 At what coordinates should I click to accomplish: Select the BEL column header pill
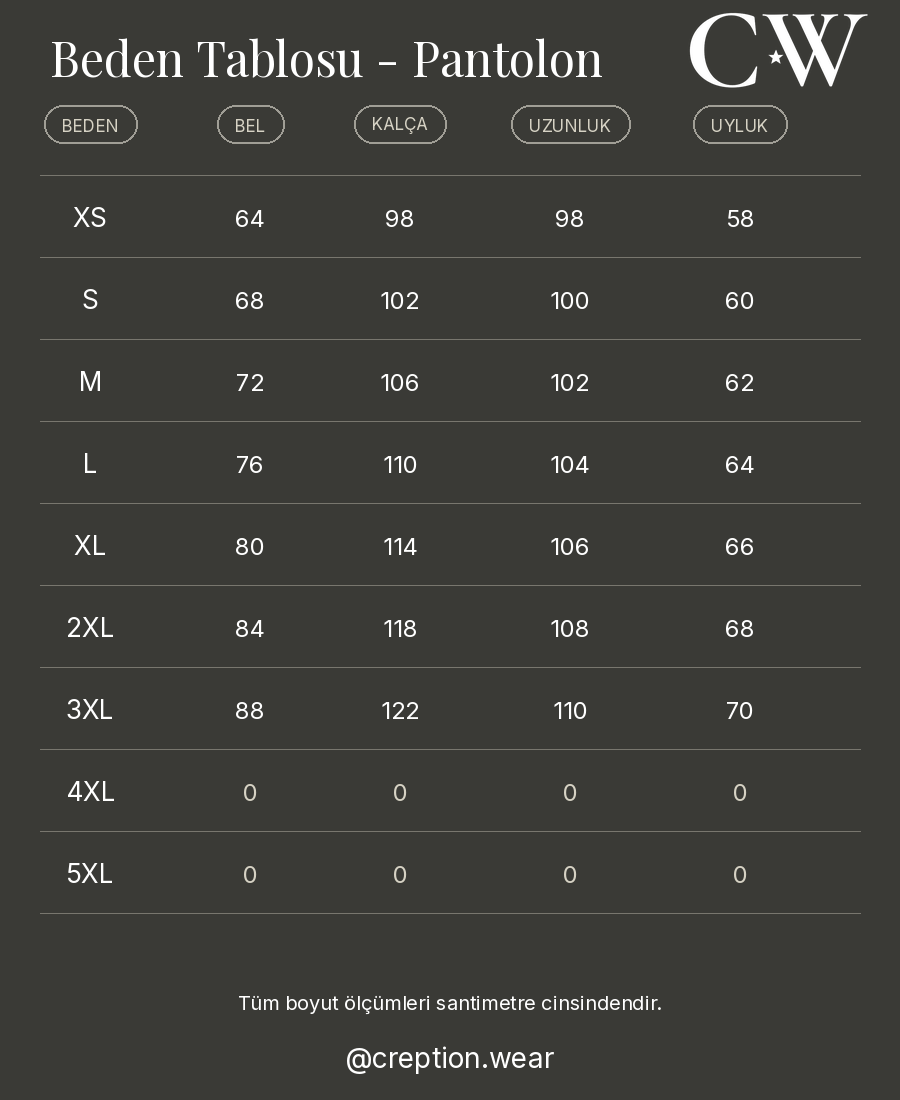tap(250, 125)
